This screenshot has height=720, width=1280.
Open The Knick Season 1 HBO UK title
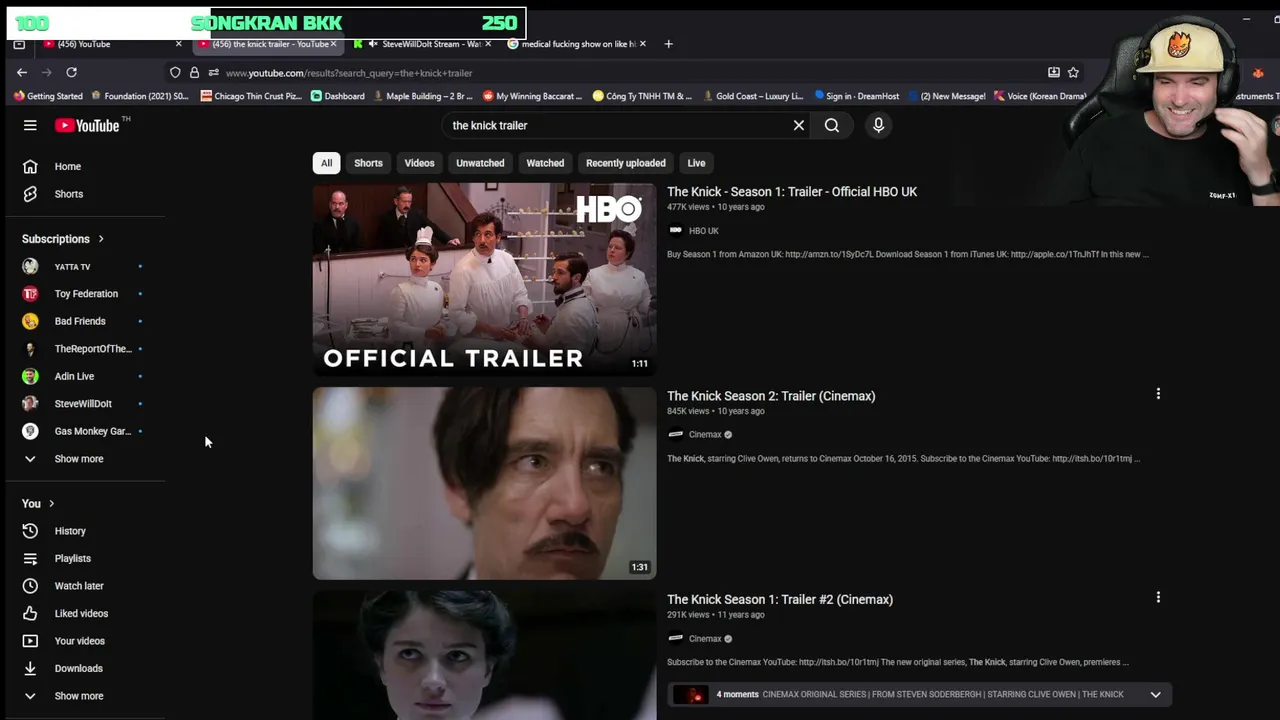click(792, 192)
